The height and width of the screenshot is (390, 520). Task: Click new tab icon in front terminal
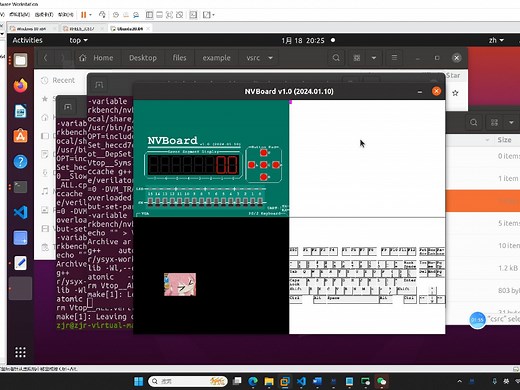click(99, 85)
